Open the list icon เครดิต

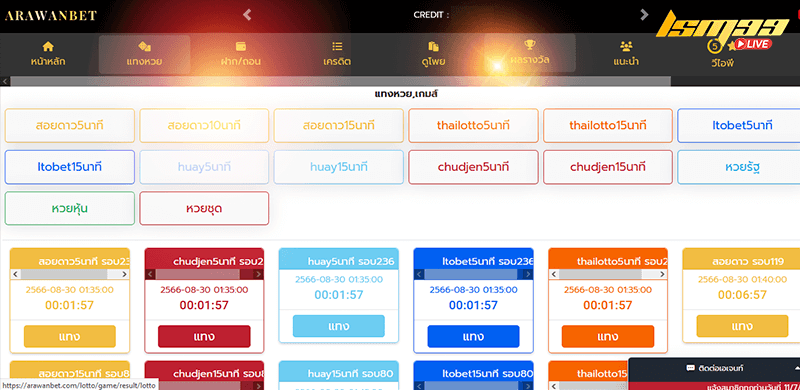click(337, 54)
